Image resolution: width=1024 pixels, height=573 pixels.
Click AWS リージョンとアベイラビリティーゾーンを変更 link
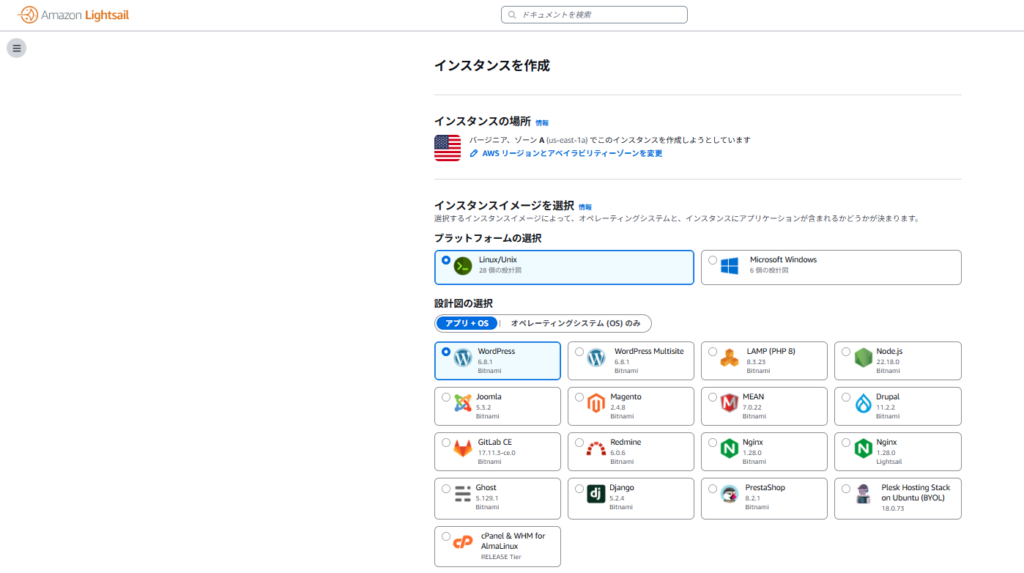tap(572, 153)
